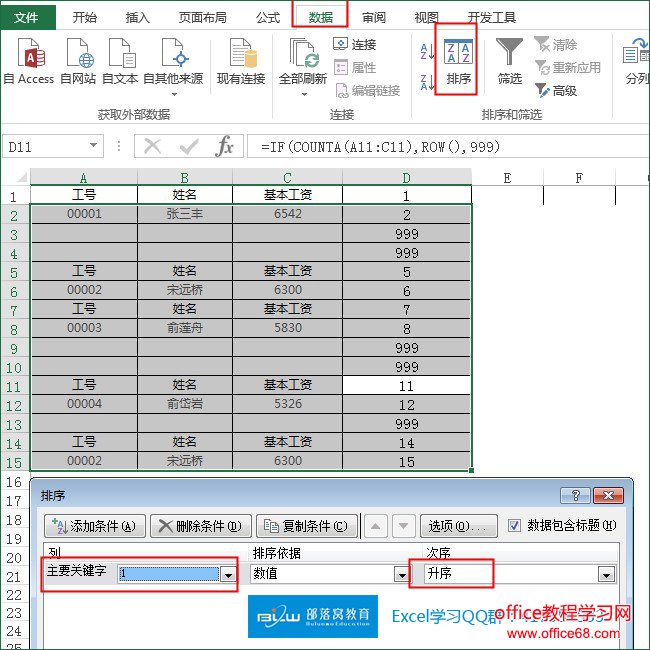Select cell containing 00004

click(84, 404)
